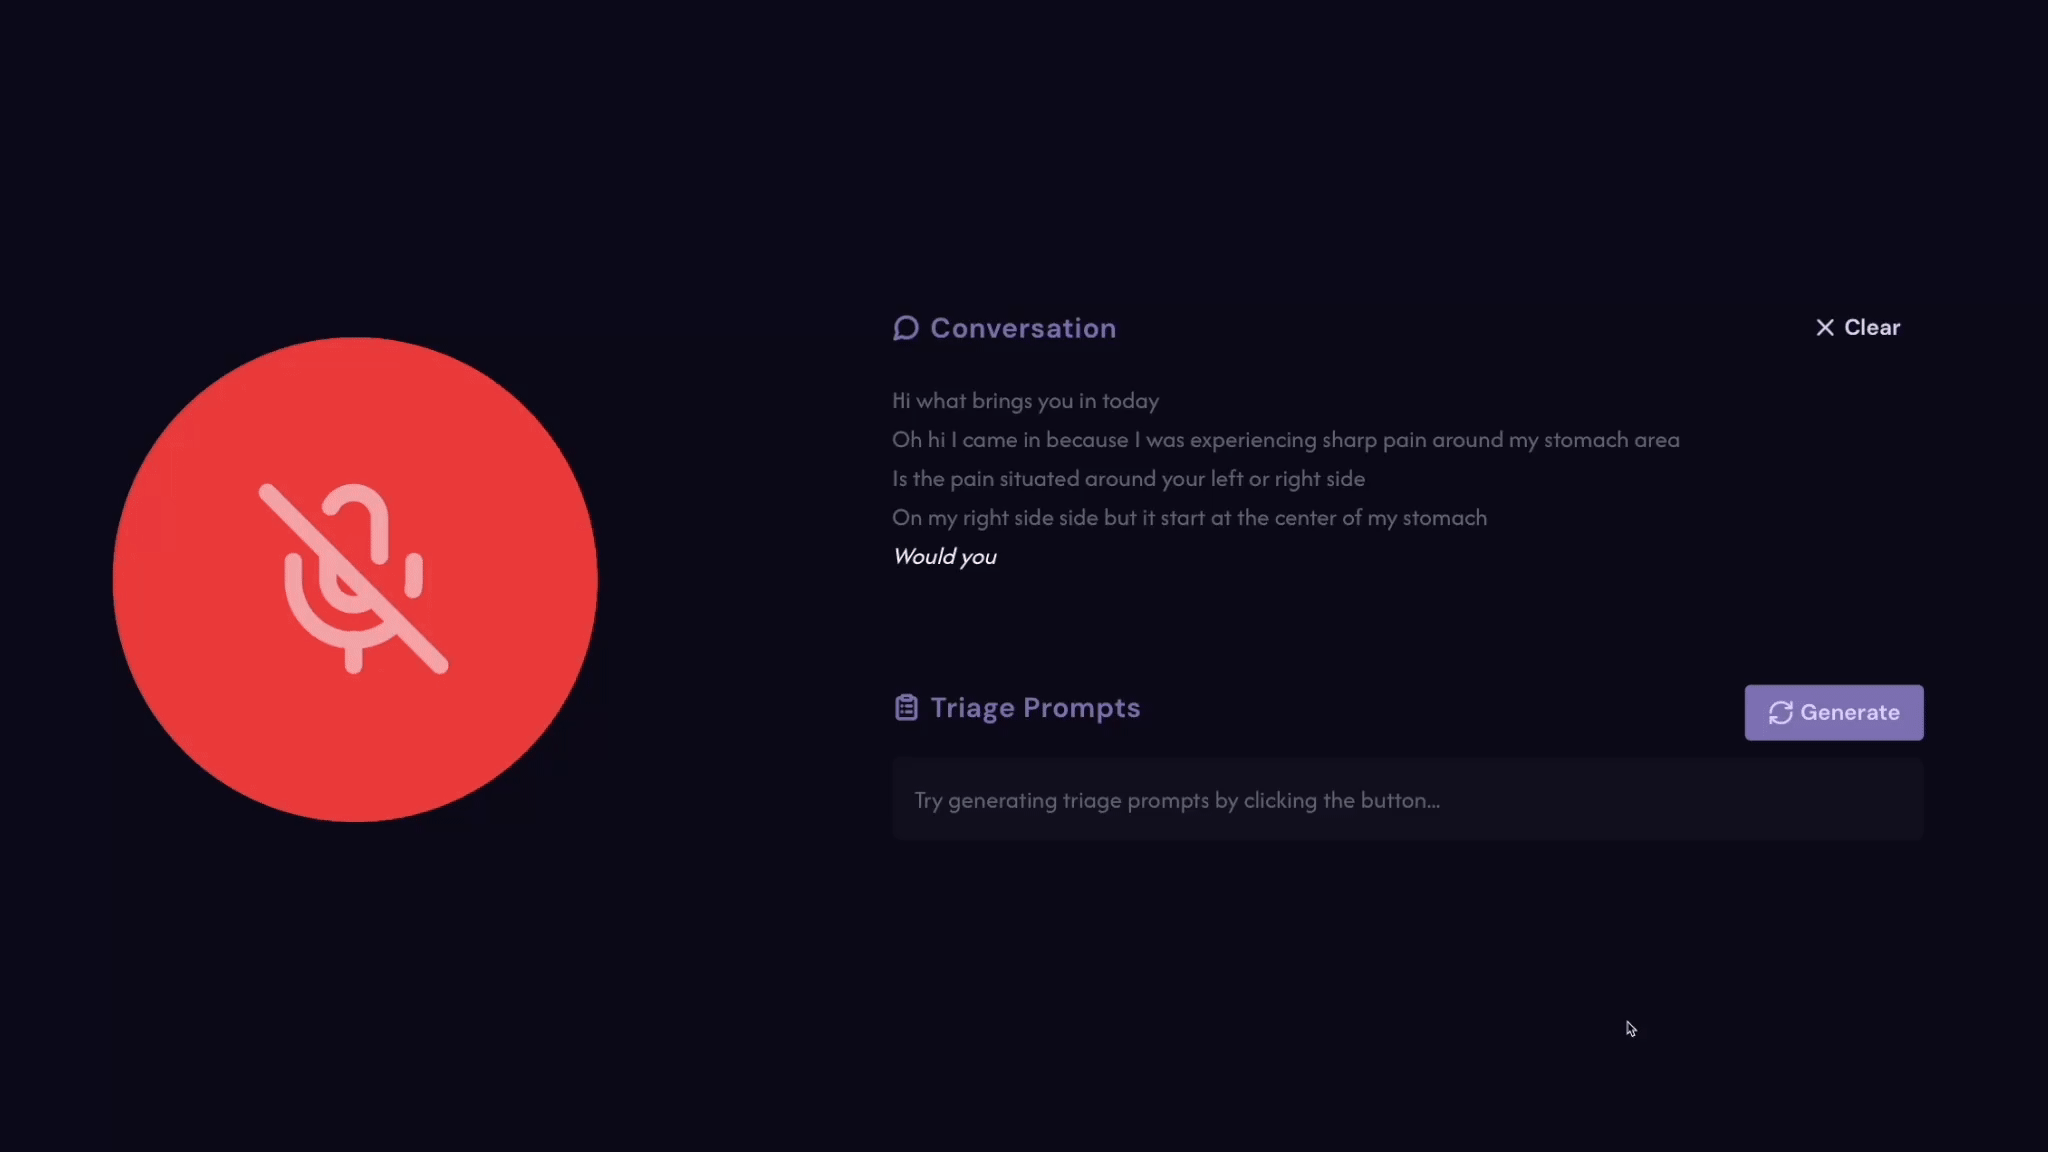Clear the conversation transcript

[x=1858, y=327]
